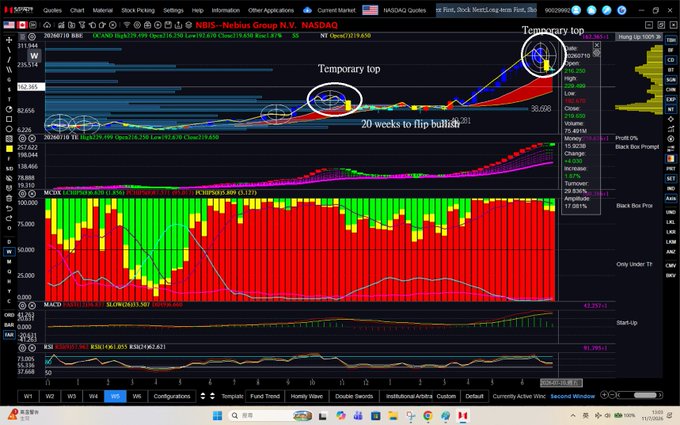The width and height of the screenshot is (680, 425).
Task: Expand the Hung Up 100% panel
Action: point(639,37)
